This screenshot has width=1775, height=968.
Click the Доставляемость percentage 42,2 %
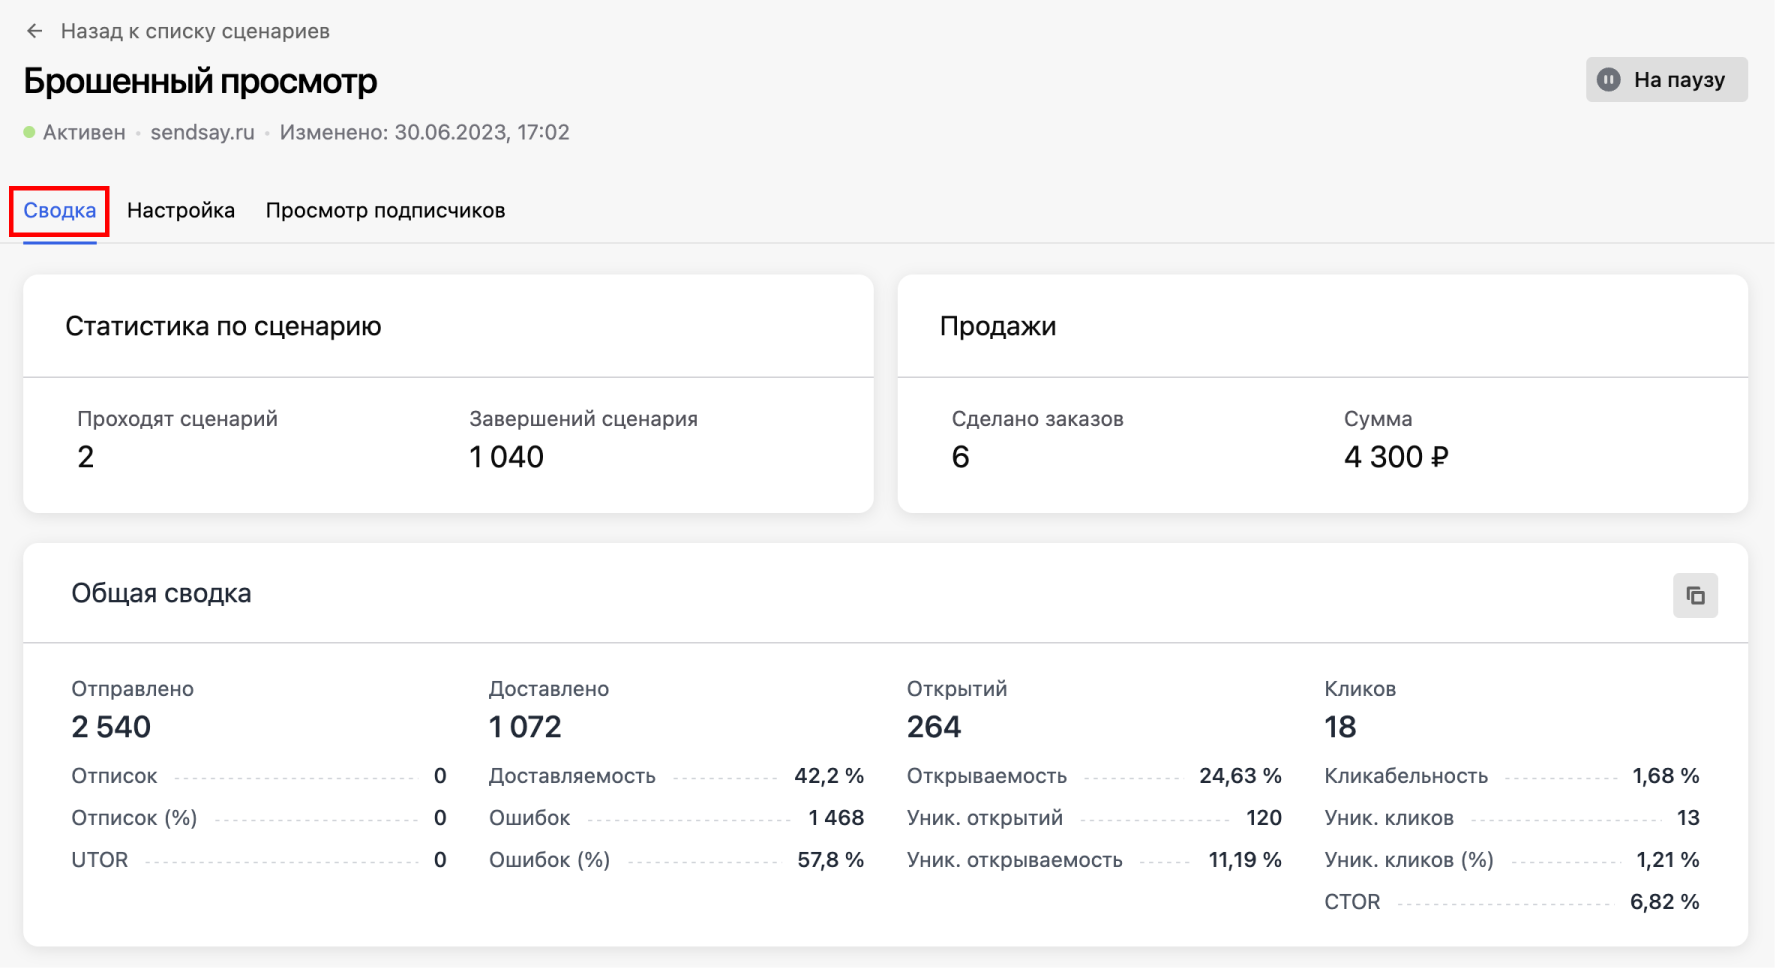click(829, 775)
